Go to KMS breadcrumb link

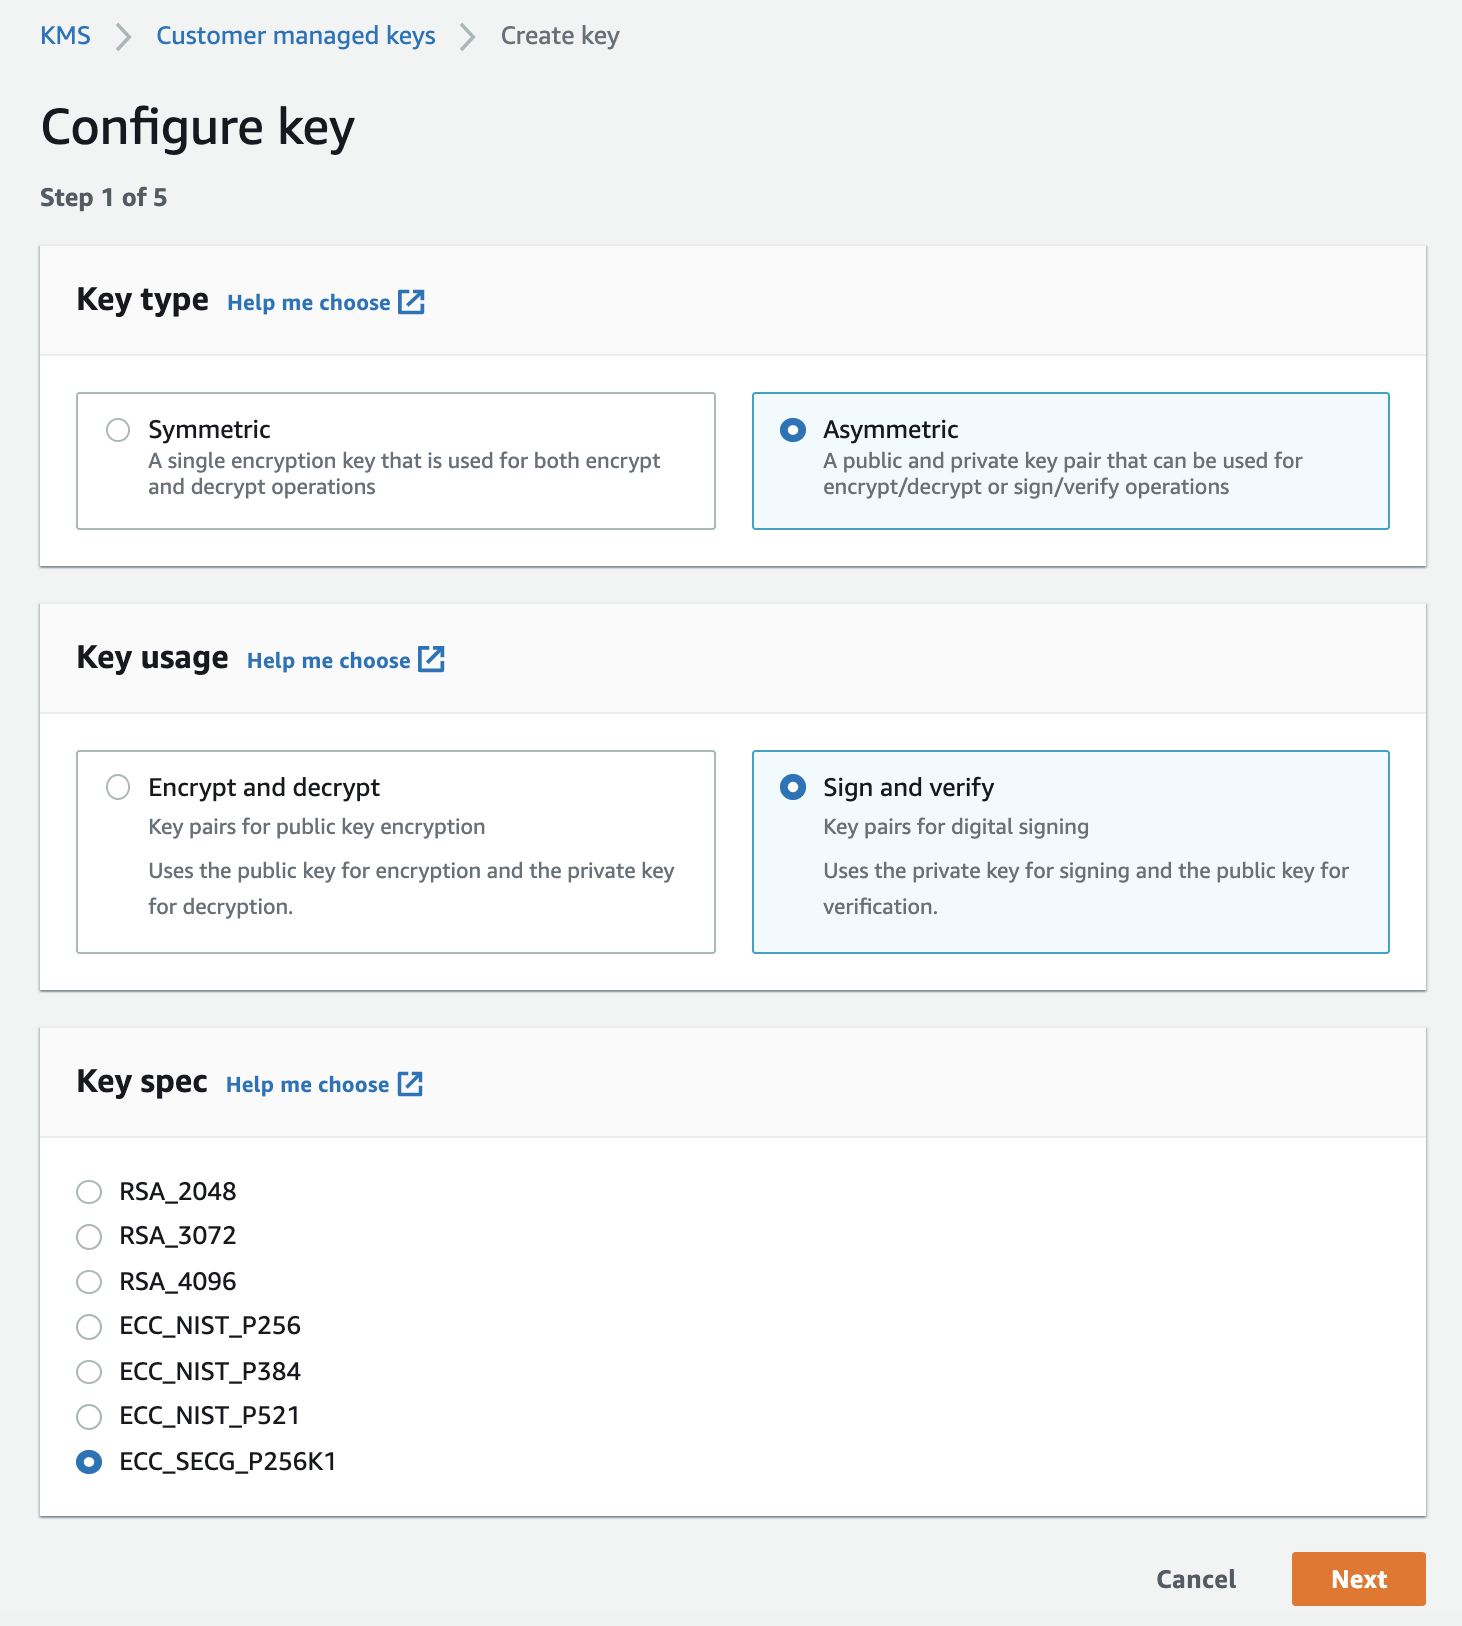click(65, 36)
